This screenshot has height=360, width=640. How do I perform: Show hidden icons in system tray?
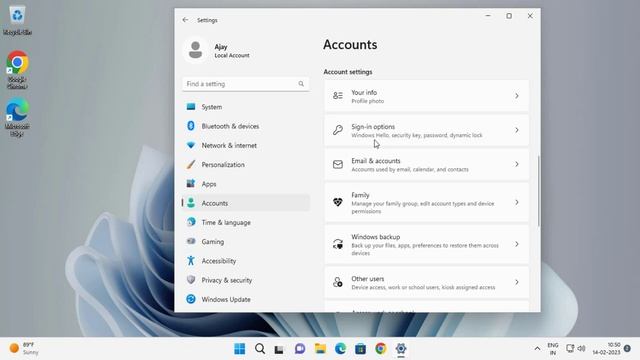(537, 349)
